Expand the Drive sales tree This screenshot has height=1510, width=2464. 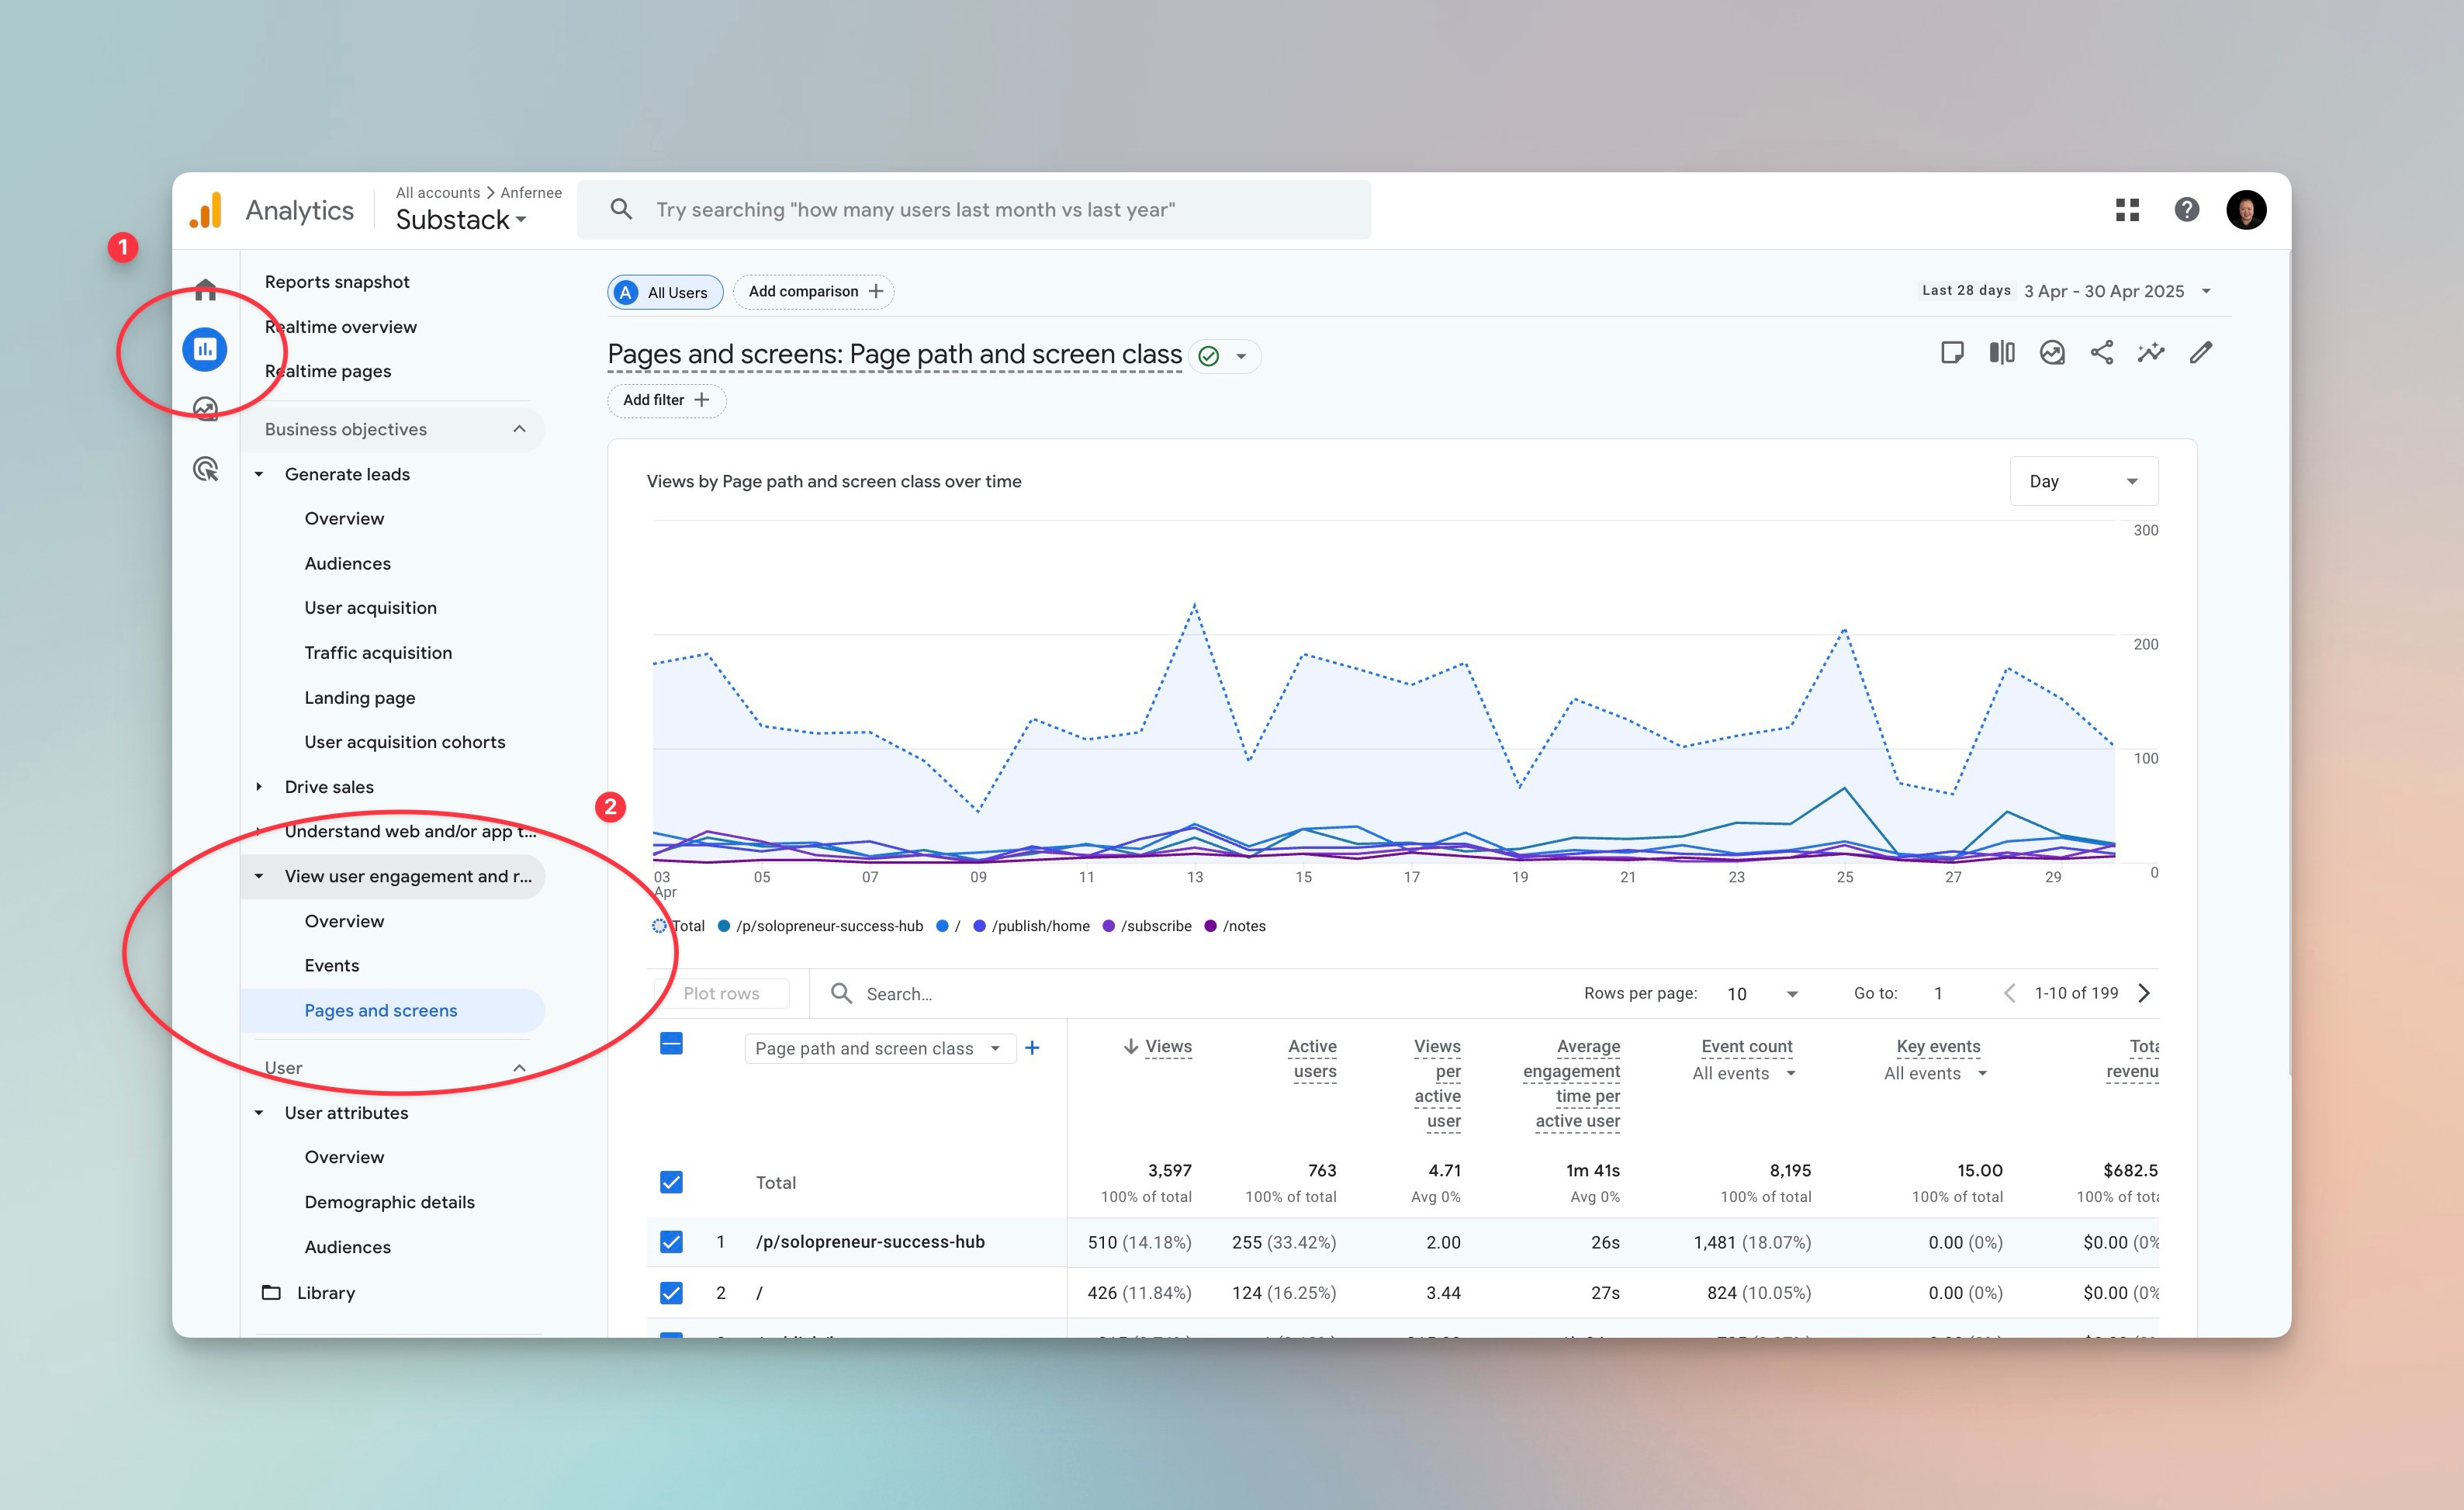[x=259, y=787]
